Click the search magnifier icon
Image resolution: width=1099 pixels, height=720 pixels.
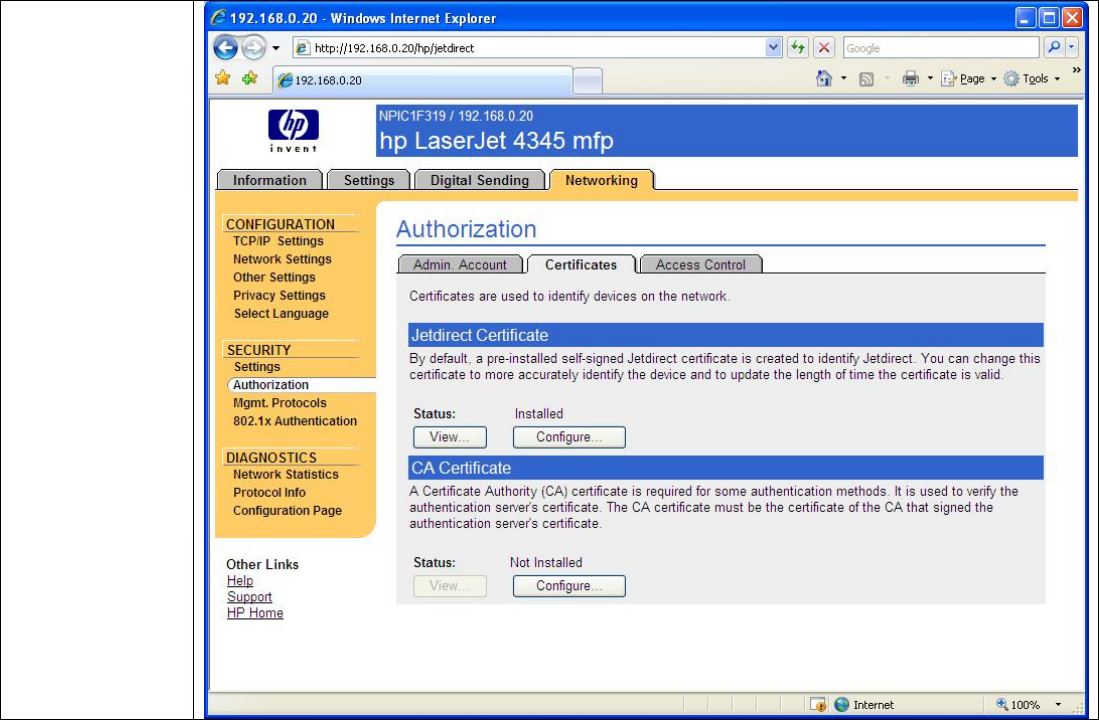pyautogui.click(x=1053, y=48)
